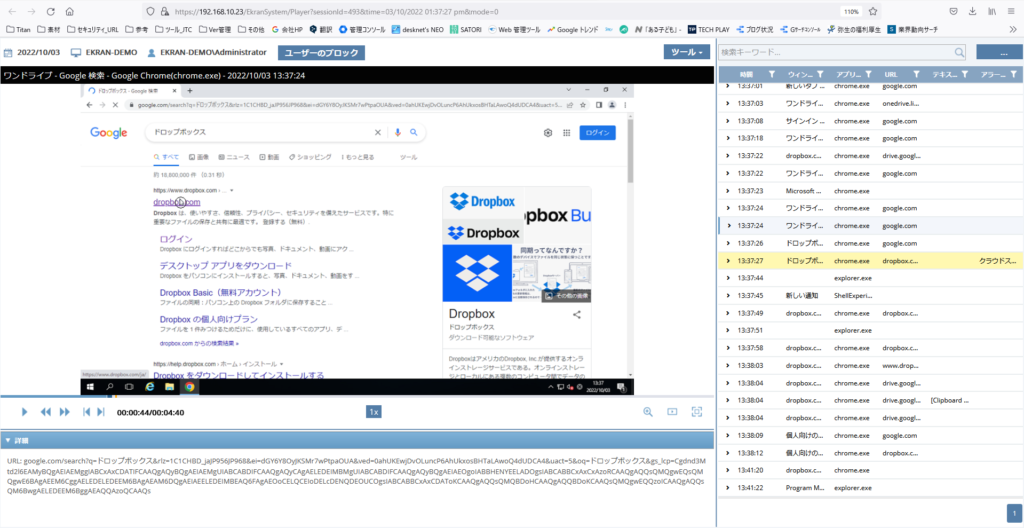
Task: Open the ツール dropdown menu
Action: [686, 52]
